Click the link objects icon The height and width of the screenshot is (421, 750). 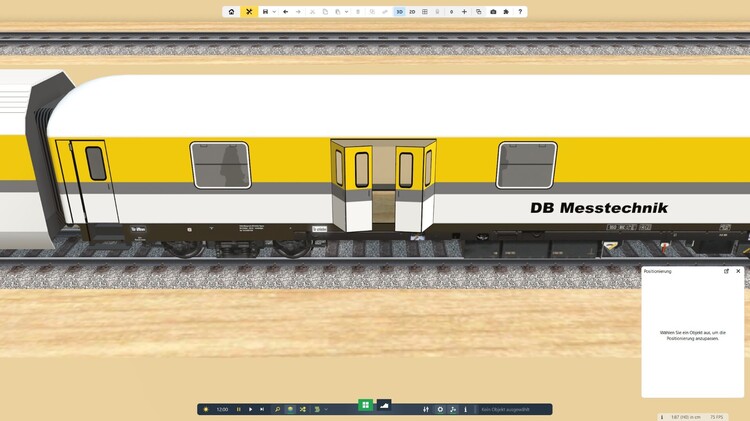click(385, 11)
